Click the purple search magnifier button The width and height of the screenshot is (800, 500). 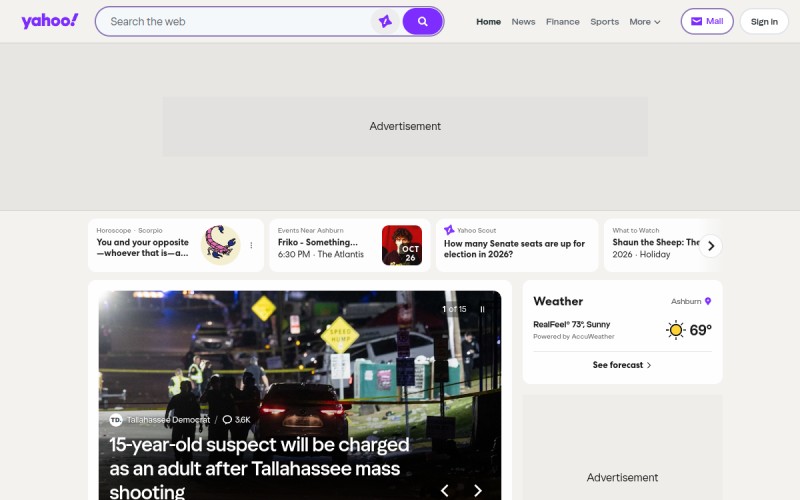(422, 21)
